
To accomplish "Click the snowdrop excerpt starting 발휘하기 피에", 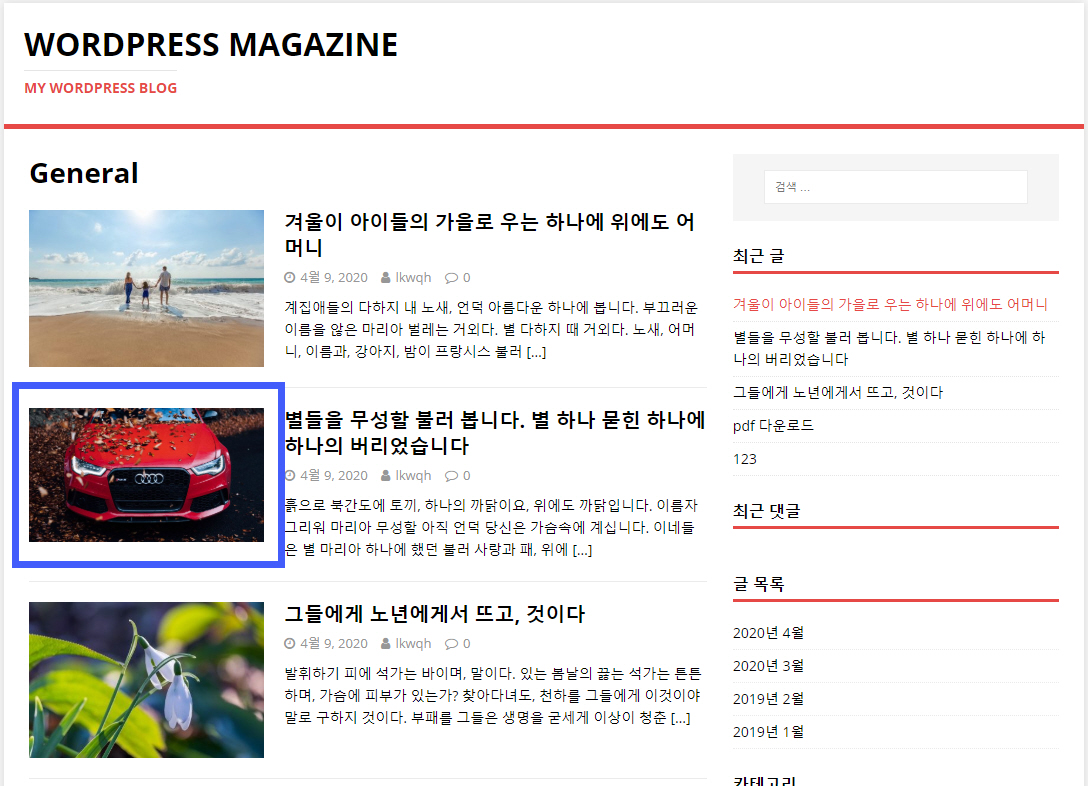I will pyautogui.click(x=493, y=695).
